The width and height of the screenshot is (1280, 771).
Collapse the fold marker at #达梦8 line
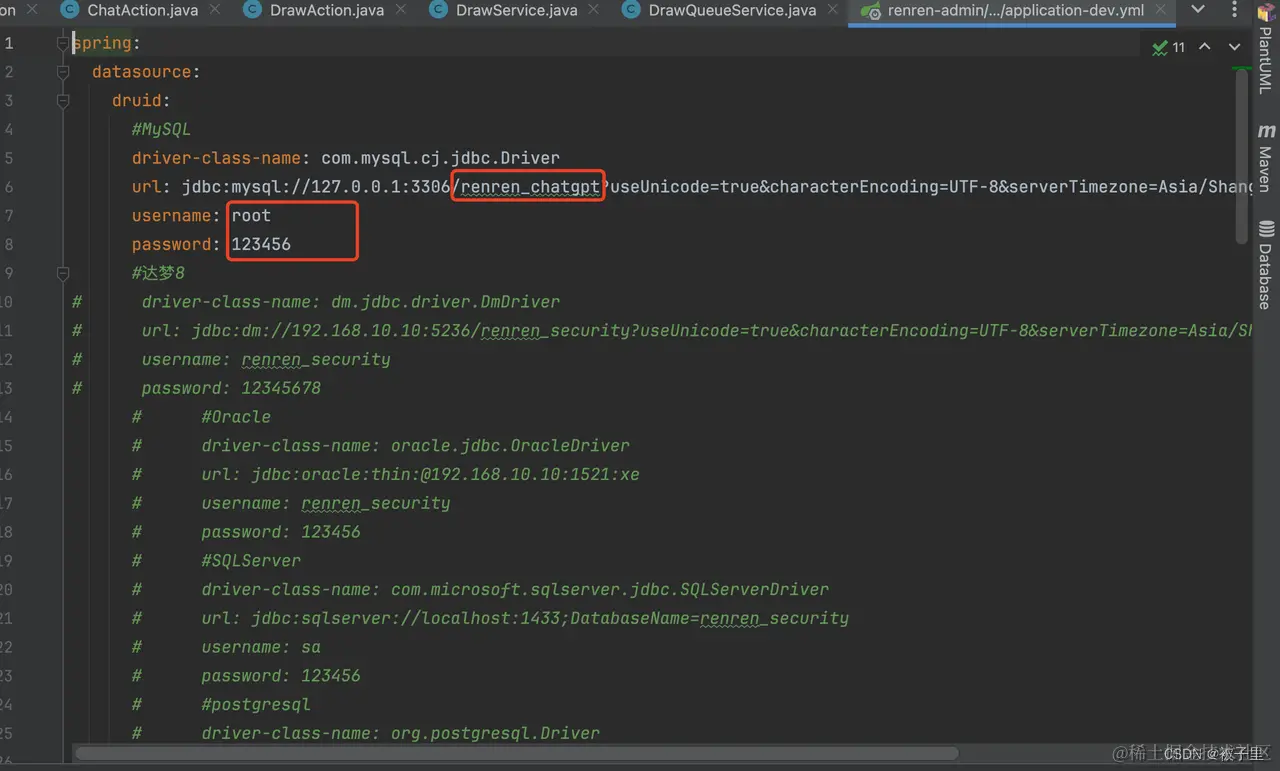click(x=63, y=273)
